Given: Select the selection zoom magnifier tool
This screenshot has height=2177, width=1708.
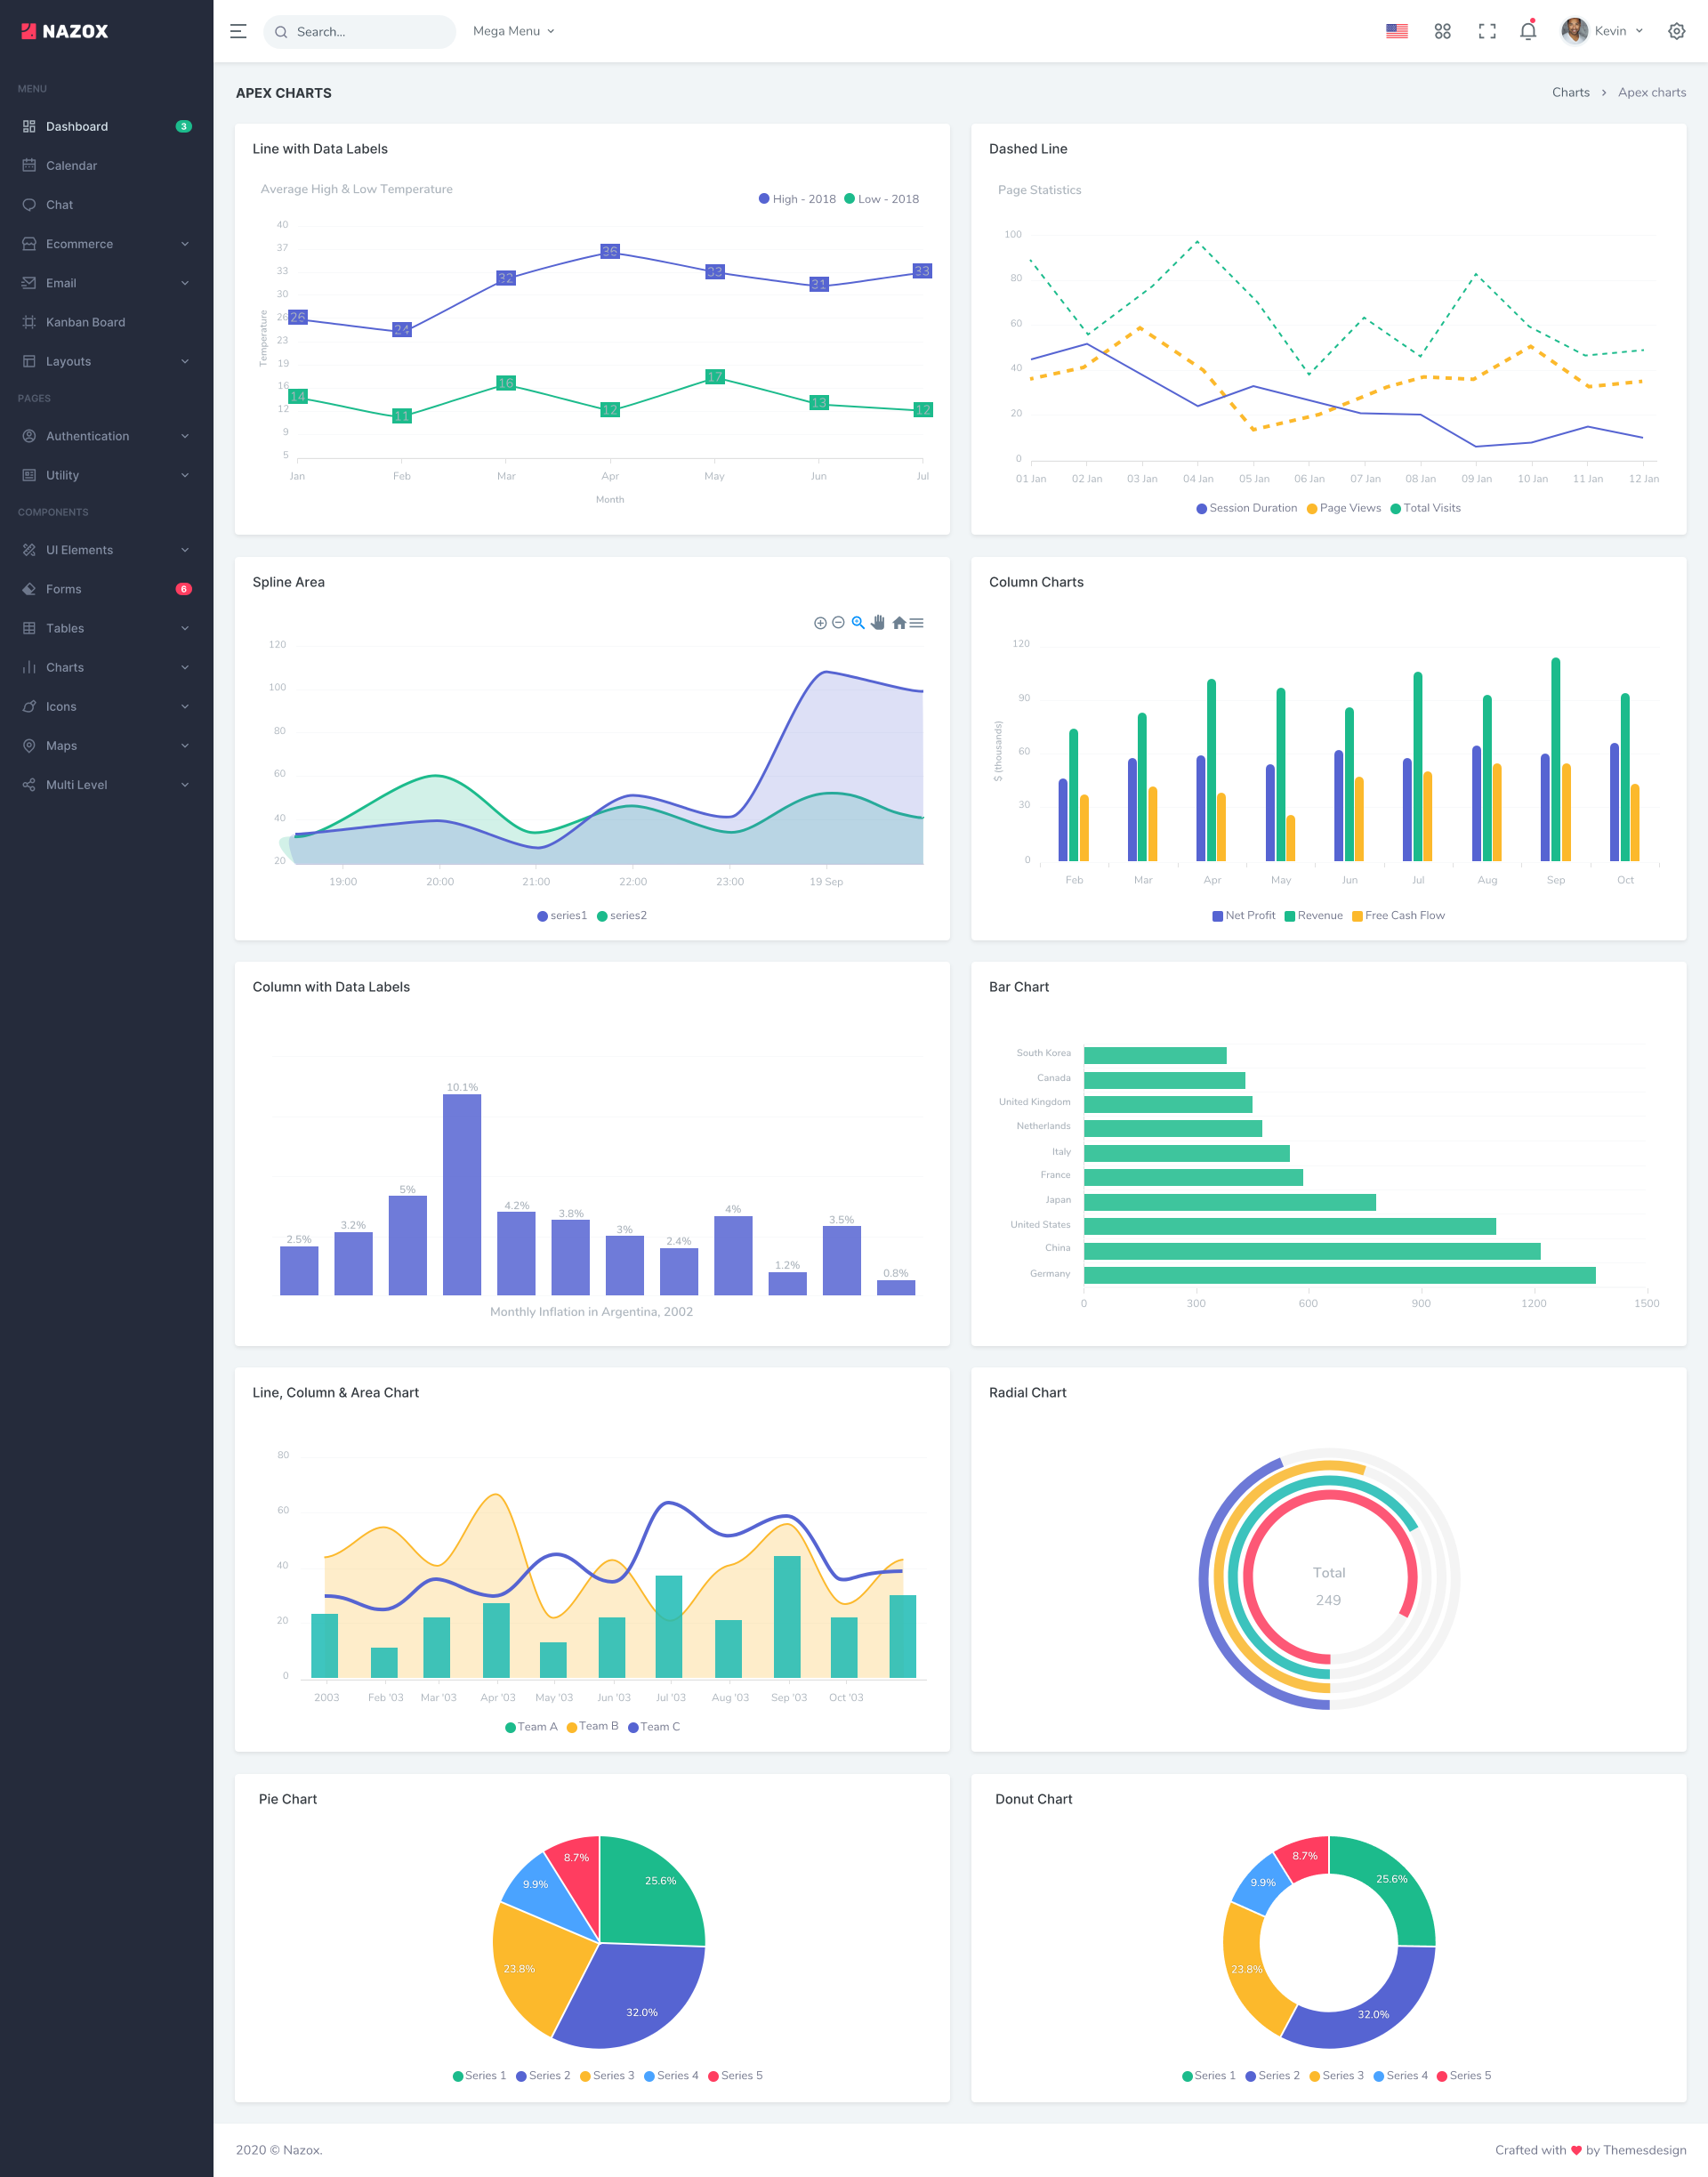Looking at the screenshot, I should click(x=858, y=623).
